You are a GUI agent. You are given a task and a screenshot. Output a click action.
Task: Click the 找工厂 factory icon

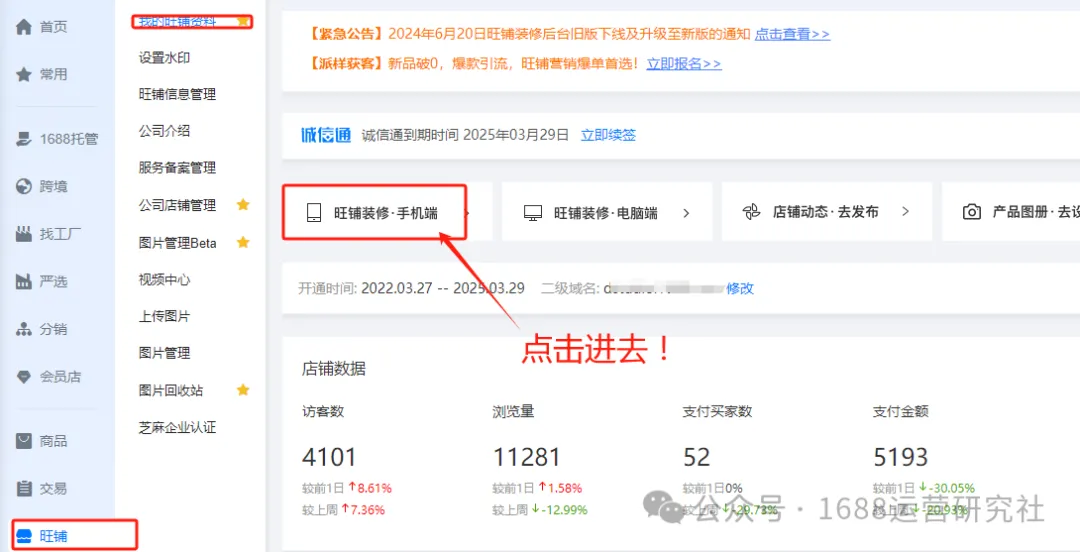click(24, 234)
